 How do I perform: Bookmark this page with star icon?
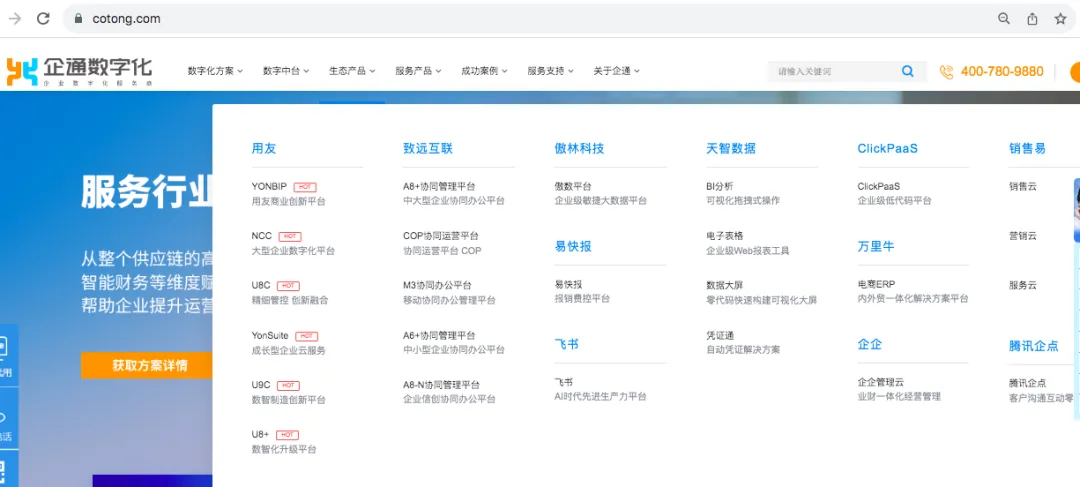(1061, 19)
